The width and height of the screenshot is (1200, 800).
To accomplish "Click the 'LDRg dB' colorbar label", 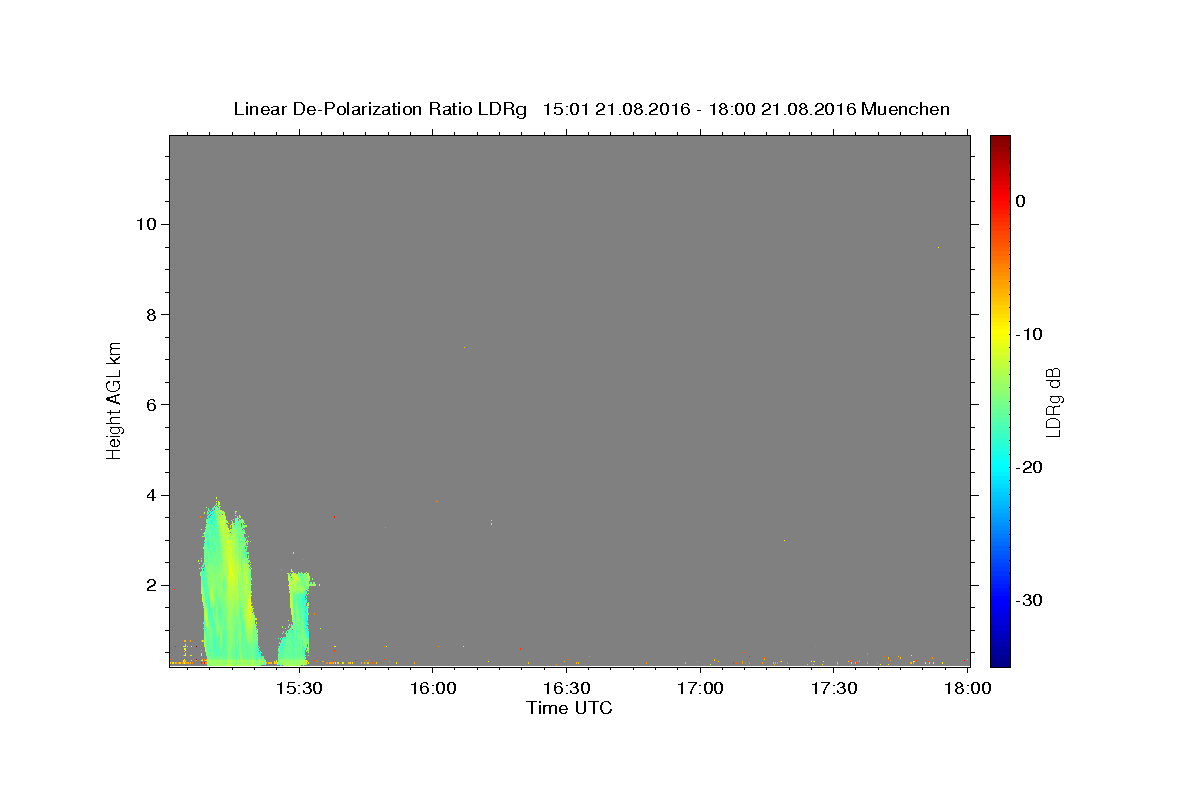I will coord(1053,402).
